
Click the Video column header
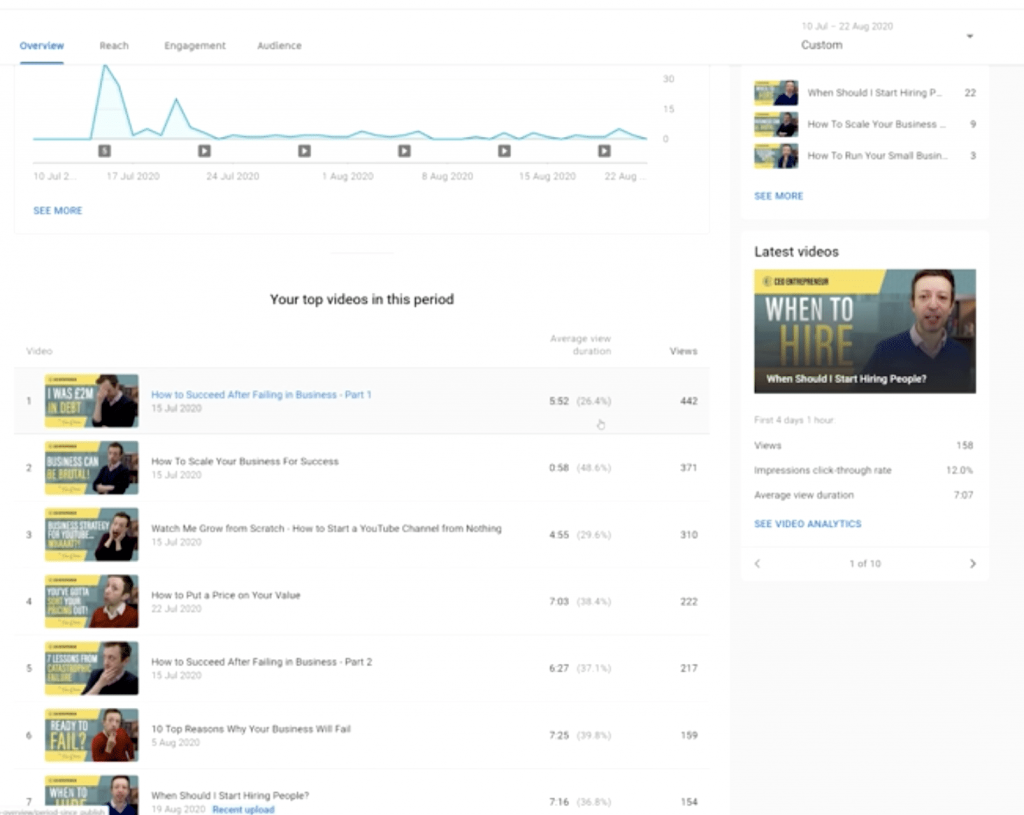(39, 351)
